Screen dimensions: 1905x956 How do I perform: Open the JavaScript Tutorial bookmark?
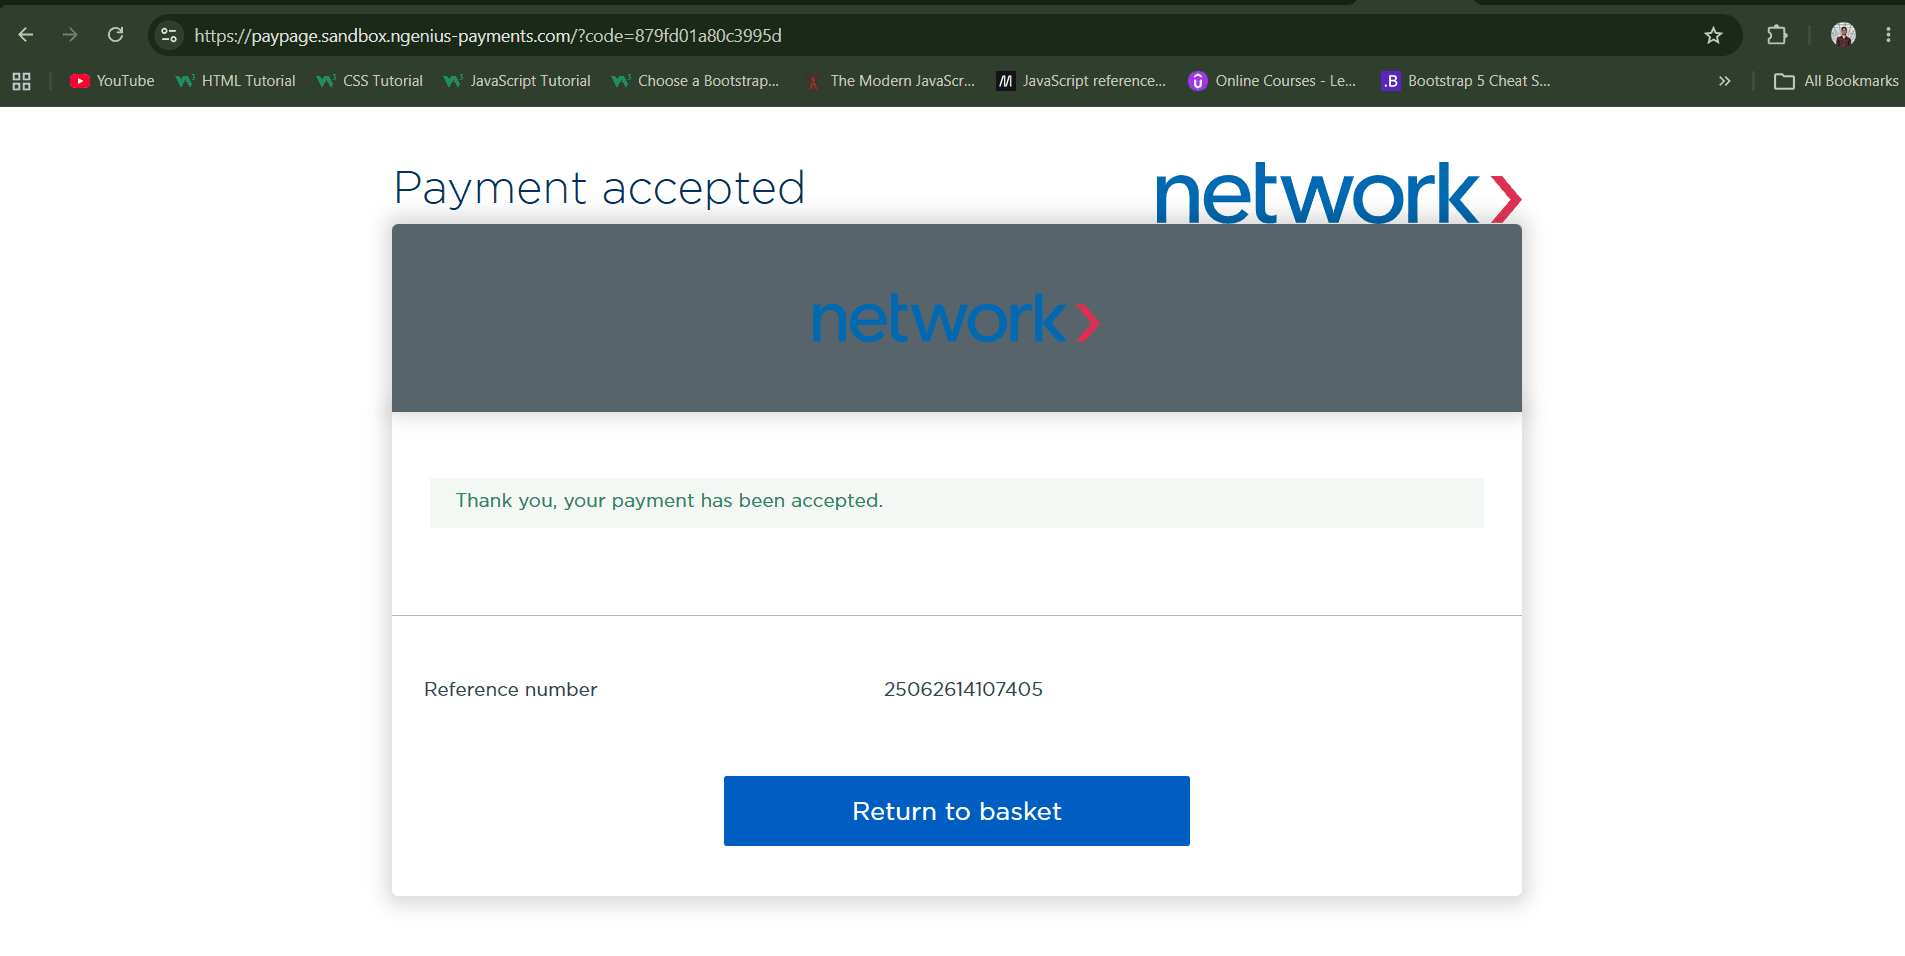tap(517, 81)
